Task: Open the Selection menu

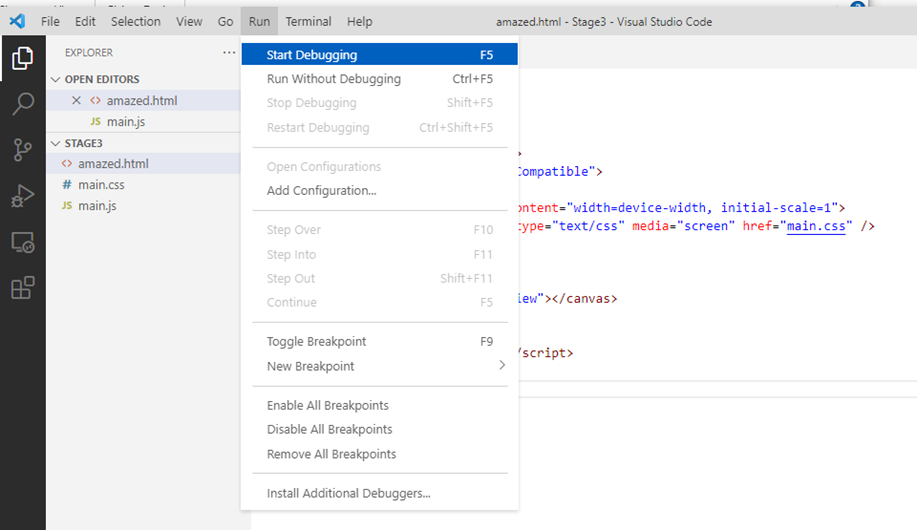Action: (136, 22)
